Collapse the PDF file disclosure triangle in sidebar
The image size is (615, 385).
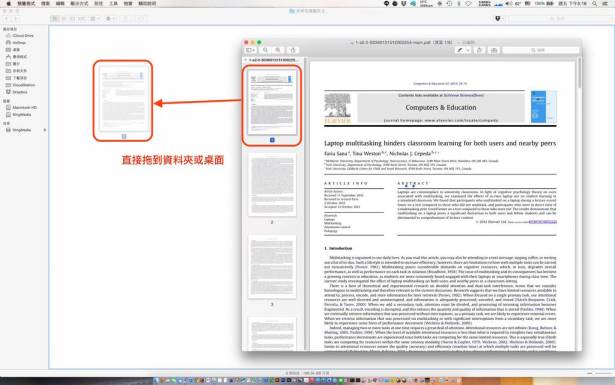click(x=246, y=60)
